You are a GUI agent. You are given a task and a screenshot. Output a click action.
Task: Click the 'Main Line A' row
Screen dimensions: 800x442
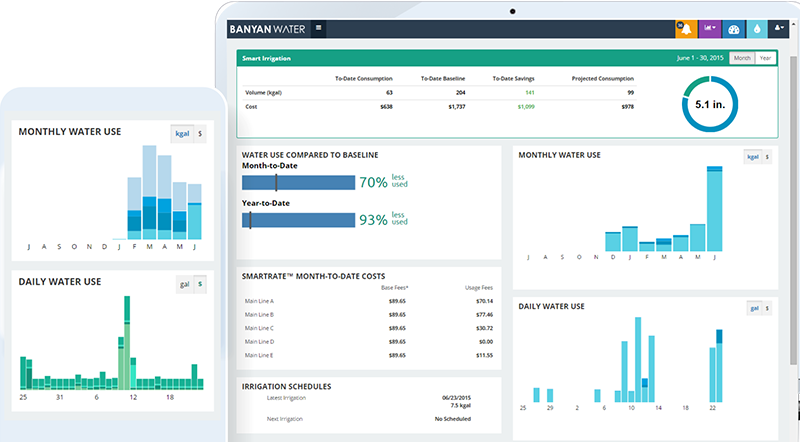368,301
